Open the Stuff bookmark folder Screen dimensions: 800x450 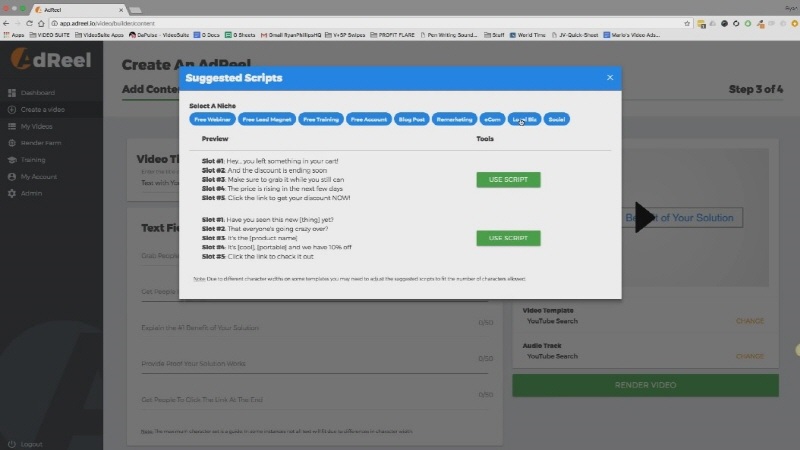494,35
